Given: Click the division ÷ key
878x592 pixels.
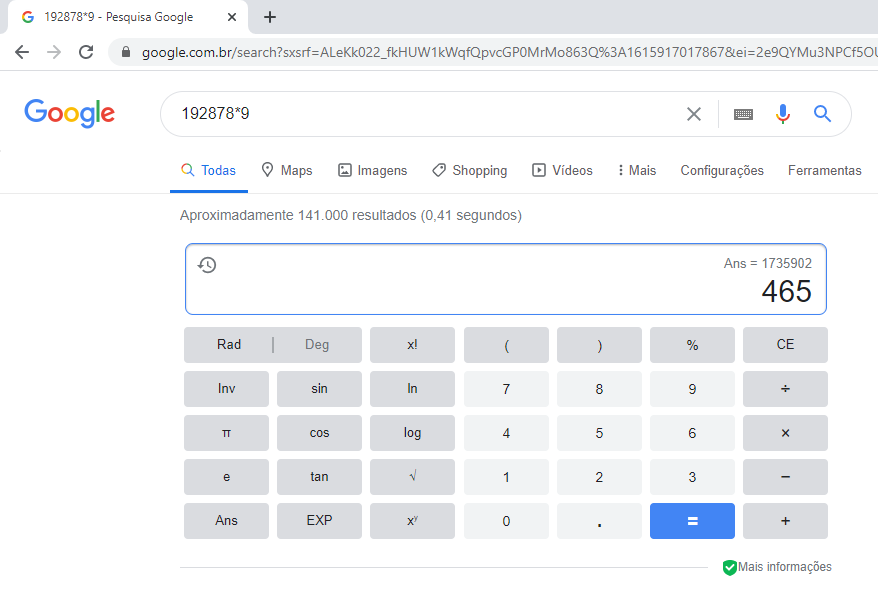Looking at the screenshot, I should click(785, 389).
